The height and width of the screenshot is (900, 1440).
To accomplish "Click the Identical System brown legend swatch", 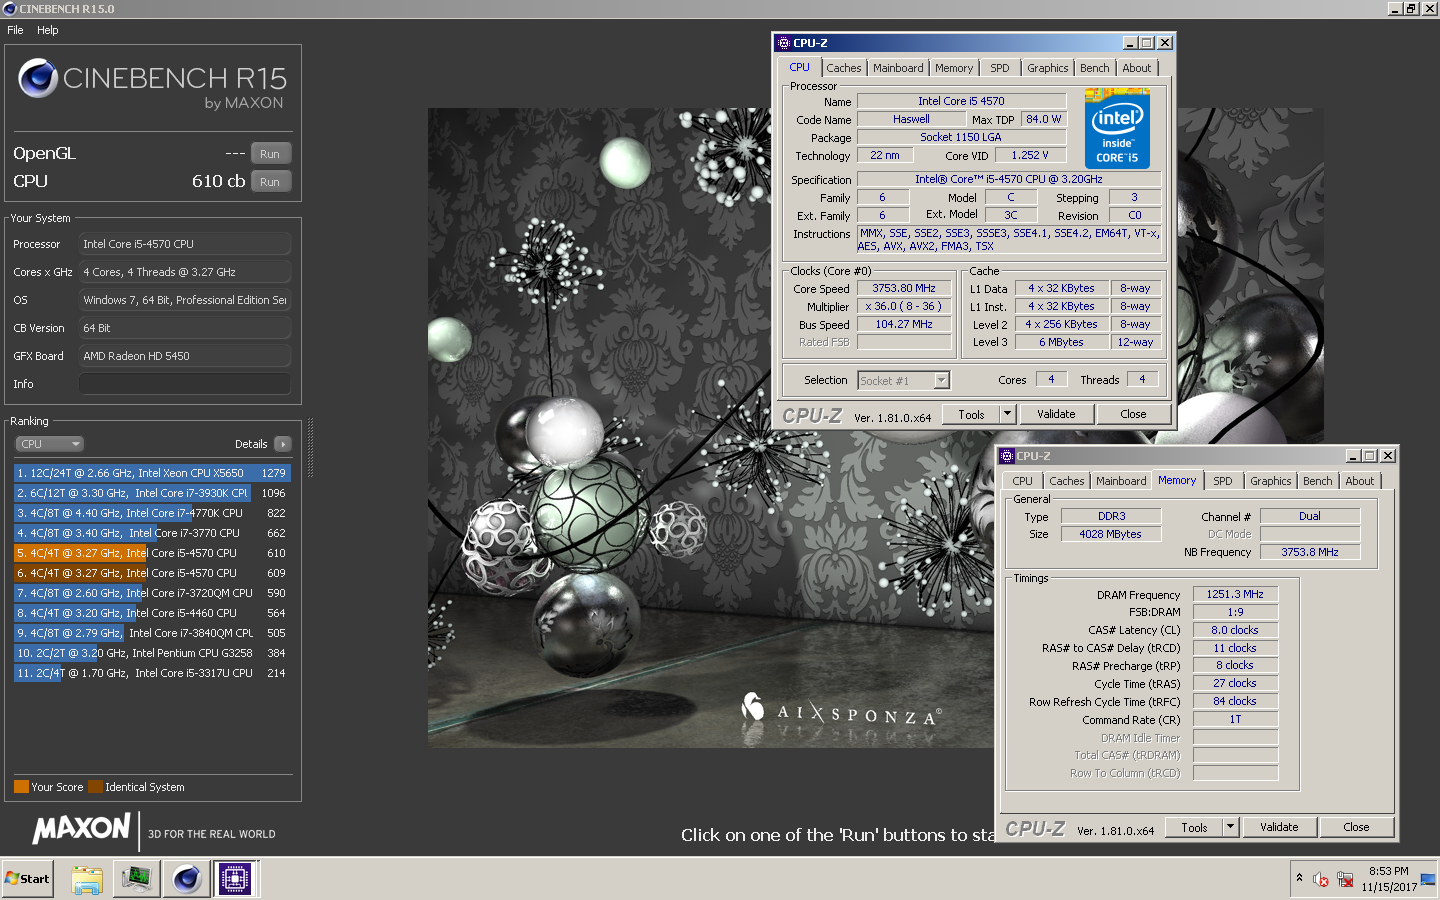I will 95,787.
